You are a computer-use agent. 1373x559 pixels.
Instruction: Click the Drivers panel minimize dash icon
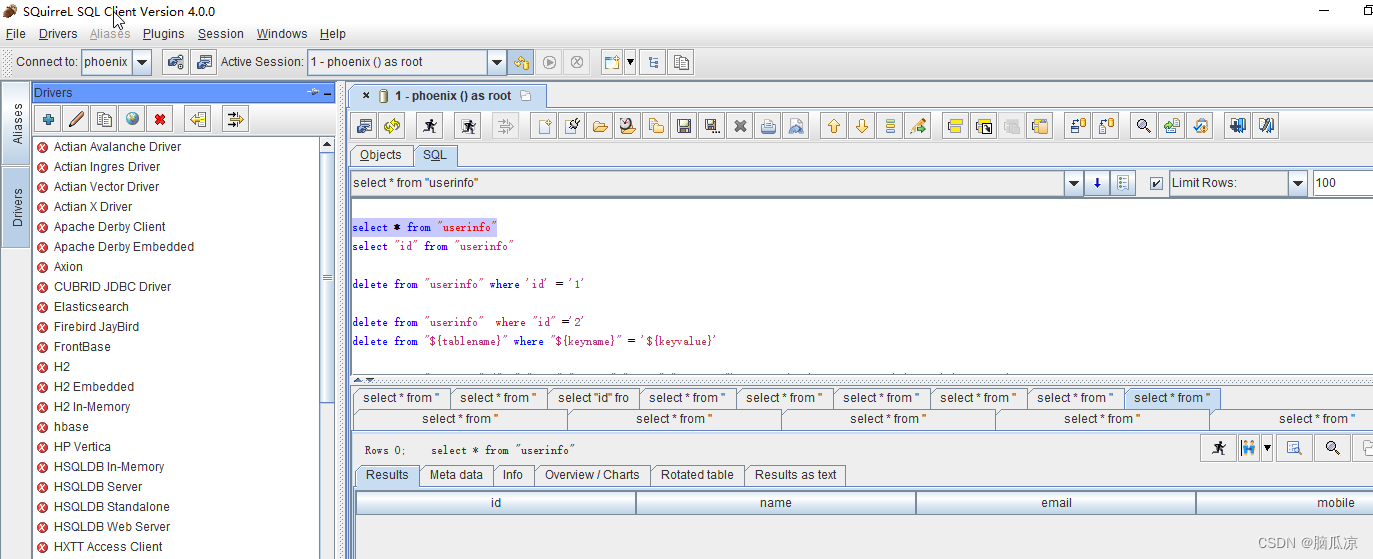tap(327, 93)
